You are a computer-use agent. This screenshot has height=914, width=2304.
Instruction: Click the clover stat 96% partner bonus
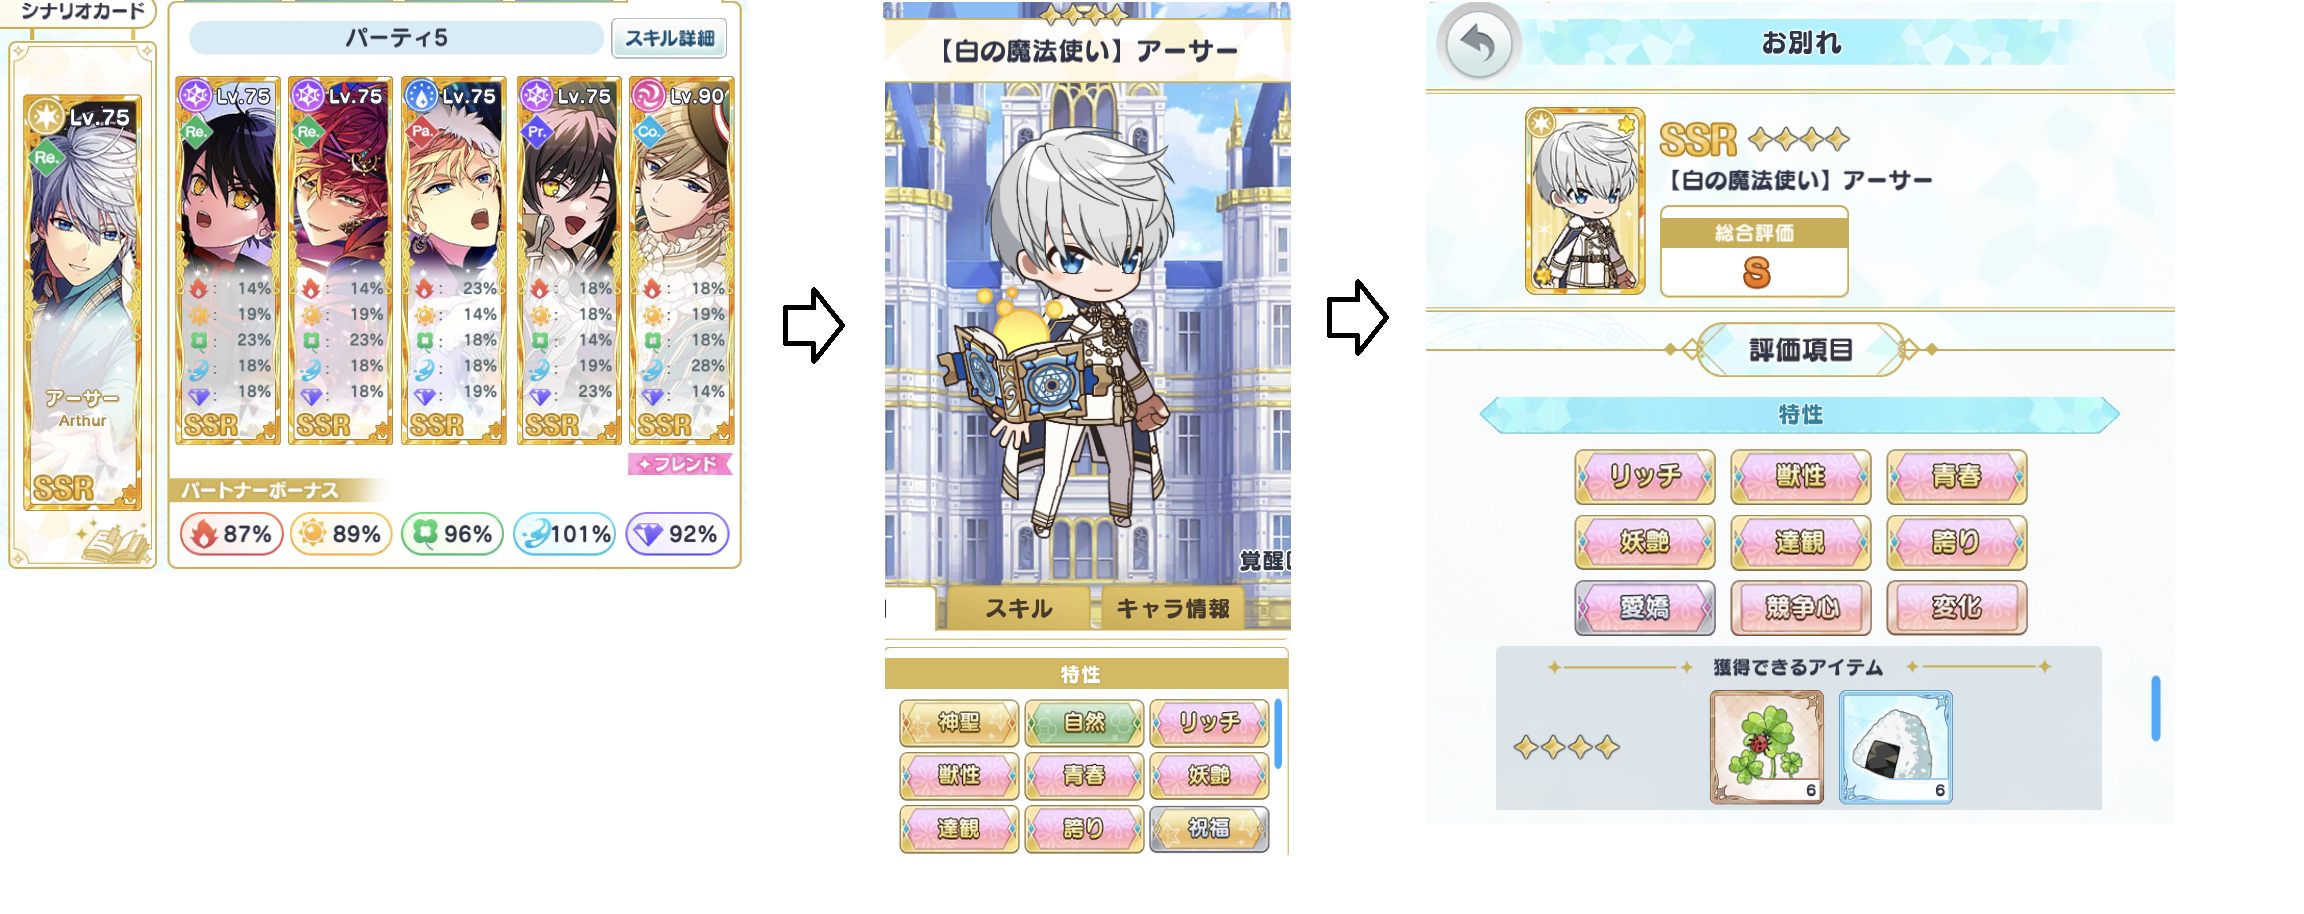click(452, 534)
